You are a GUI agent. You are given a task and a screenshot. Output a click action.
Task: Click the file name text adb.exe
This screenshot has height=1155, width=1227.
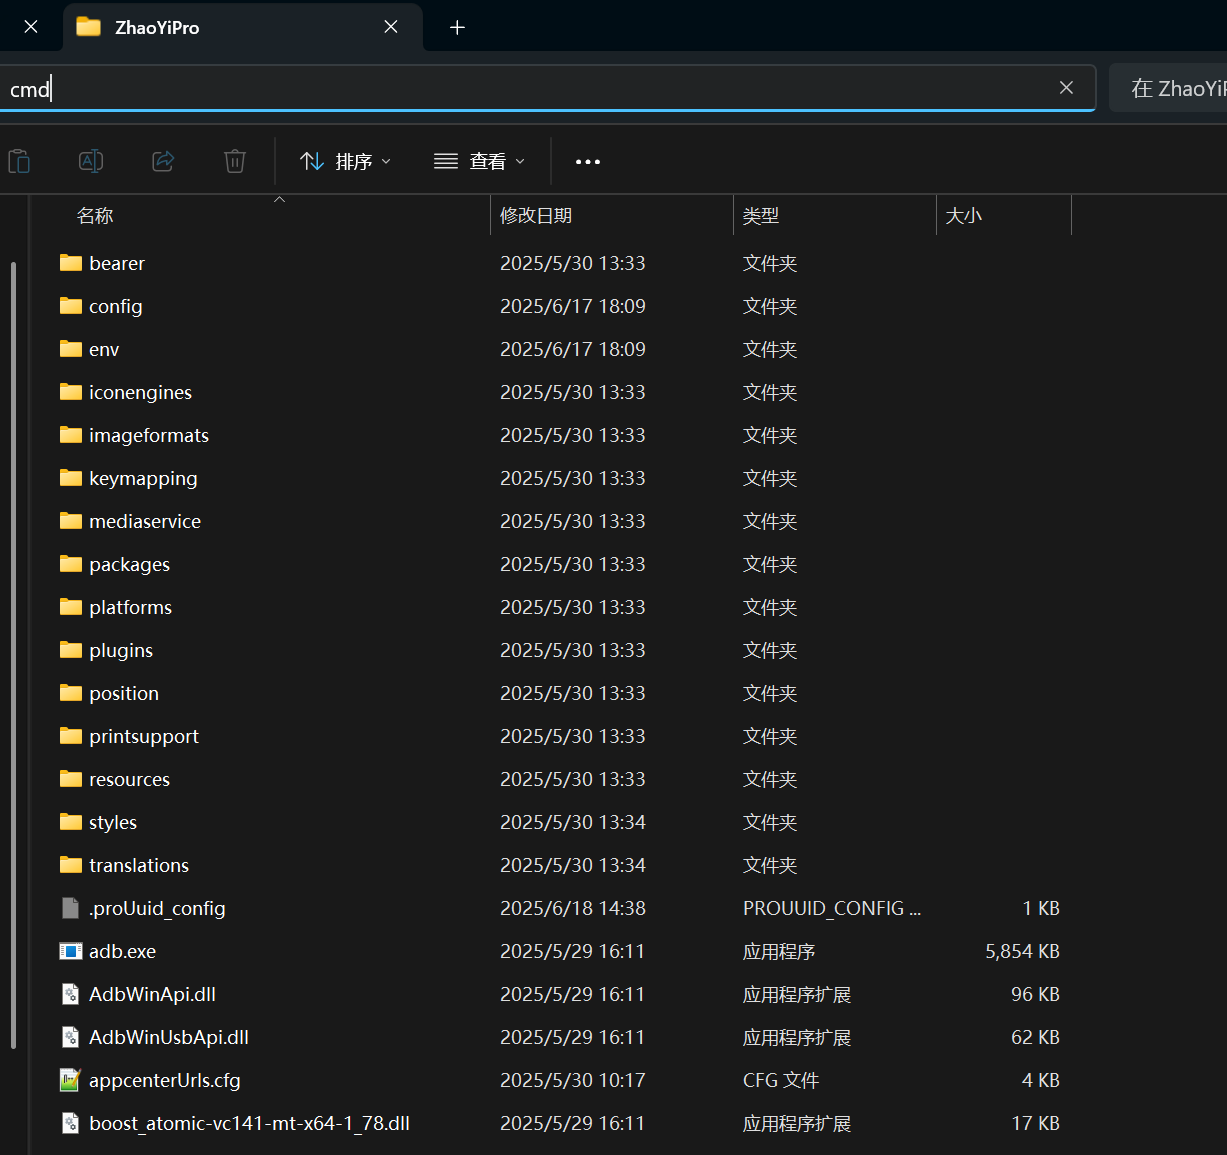point(122,951)
